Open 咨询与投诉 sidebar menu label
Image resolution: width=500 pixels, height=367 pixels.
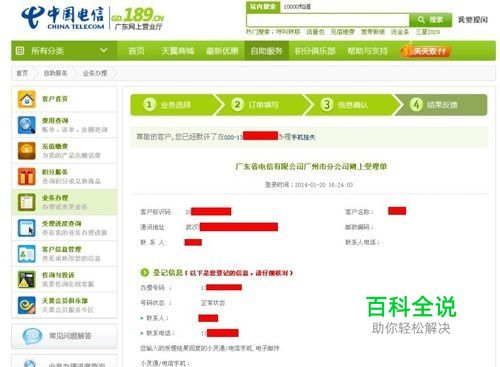58,275
